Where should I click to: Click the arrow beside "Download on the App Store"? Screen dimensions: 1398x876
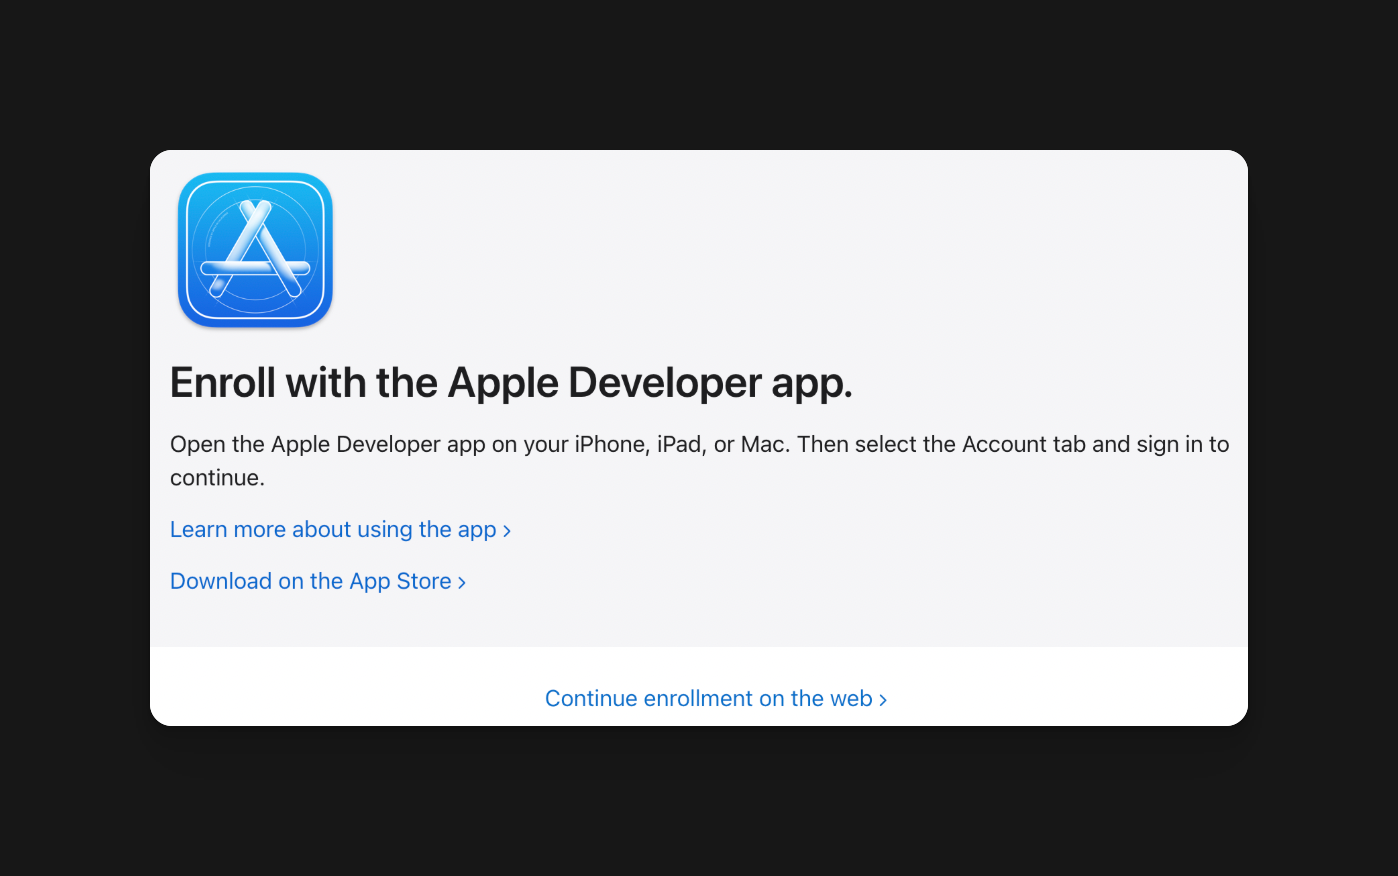(462, 581)
